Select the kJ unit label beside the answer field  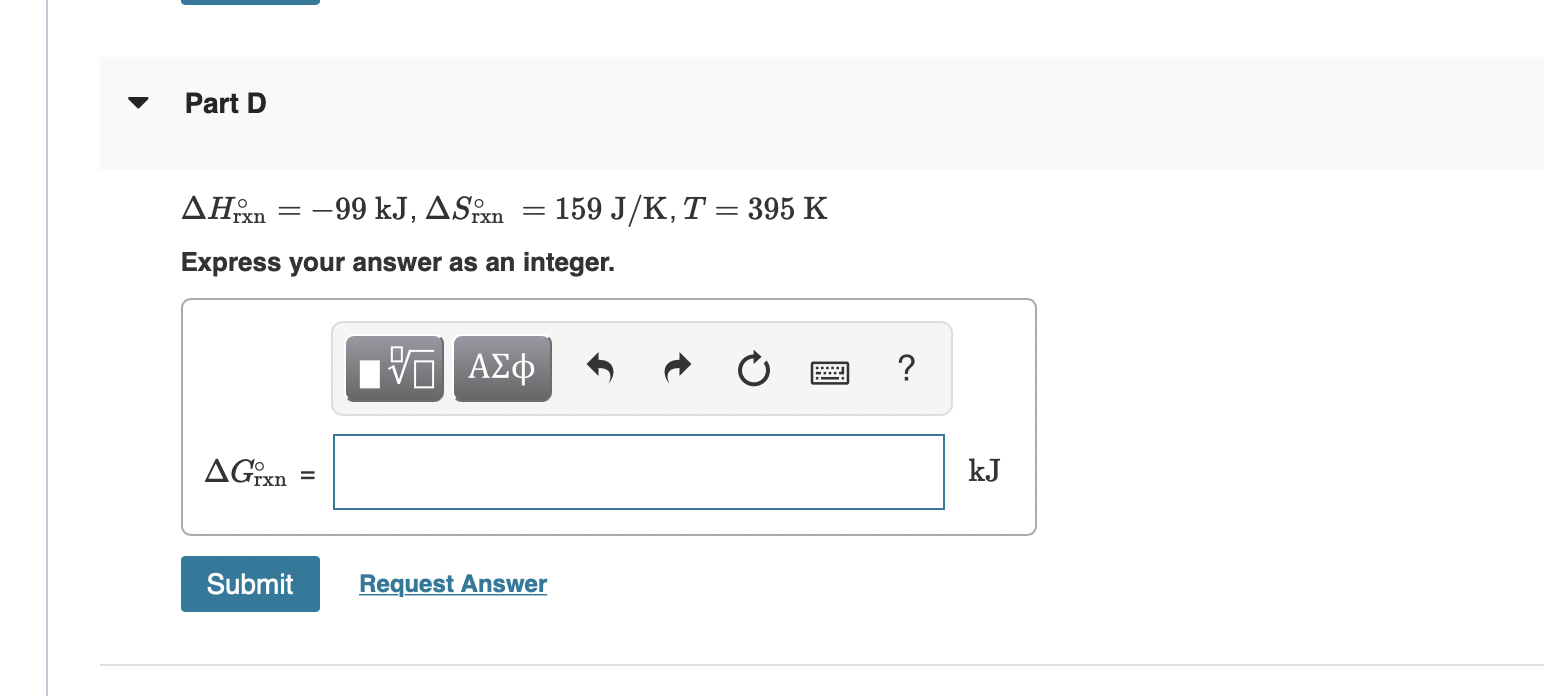[984, 470]
